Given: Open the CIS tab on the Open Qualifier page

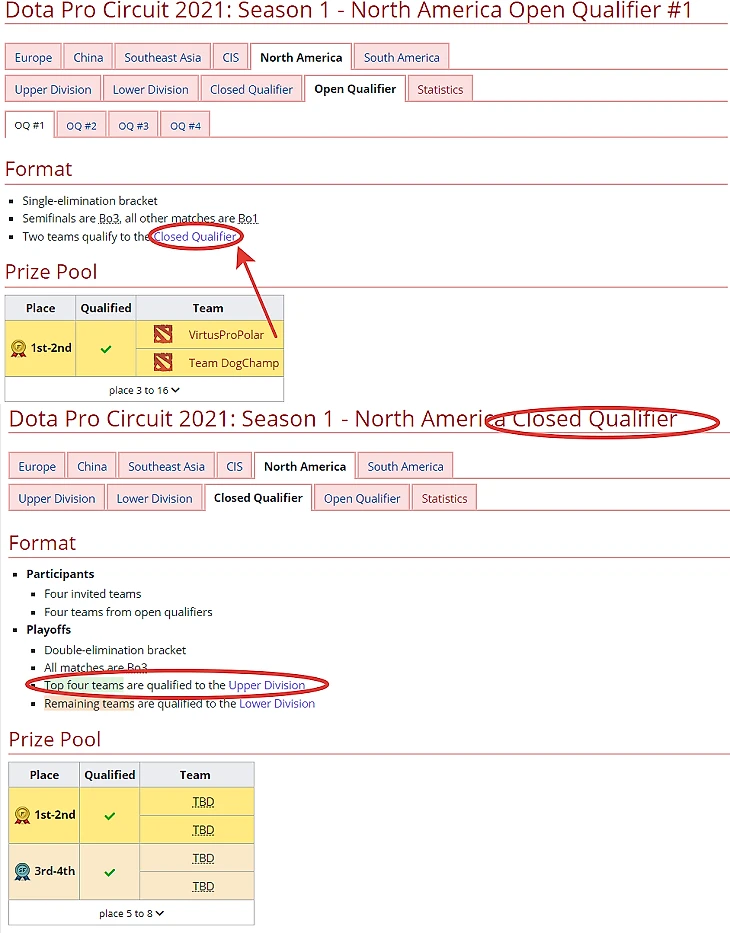Looking at the screenshot, I should pos(231,57).
